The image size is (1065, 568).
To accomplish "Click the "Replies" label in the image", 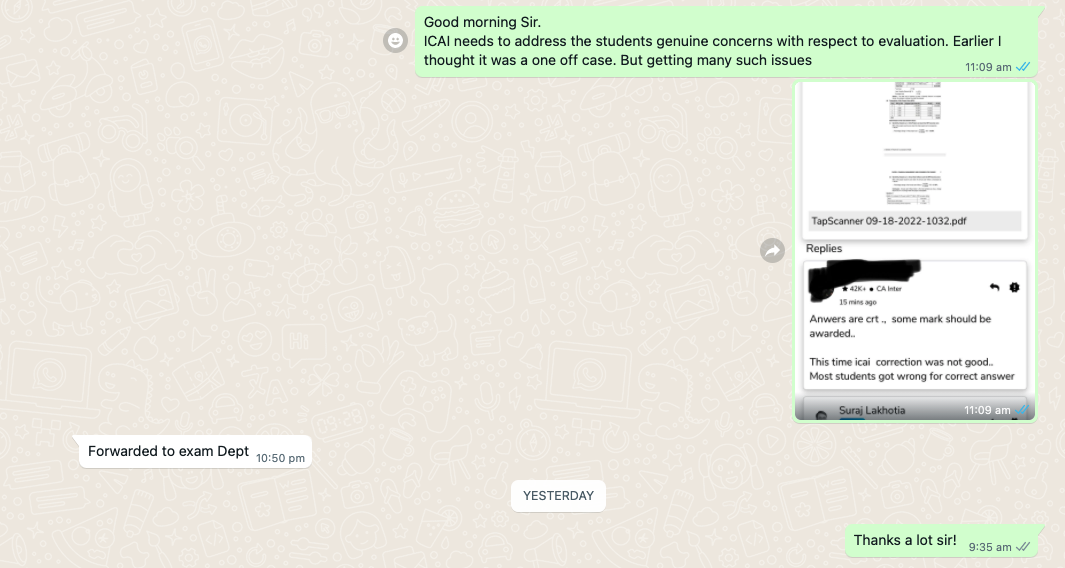I will [824, 248].
